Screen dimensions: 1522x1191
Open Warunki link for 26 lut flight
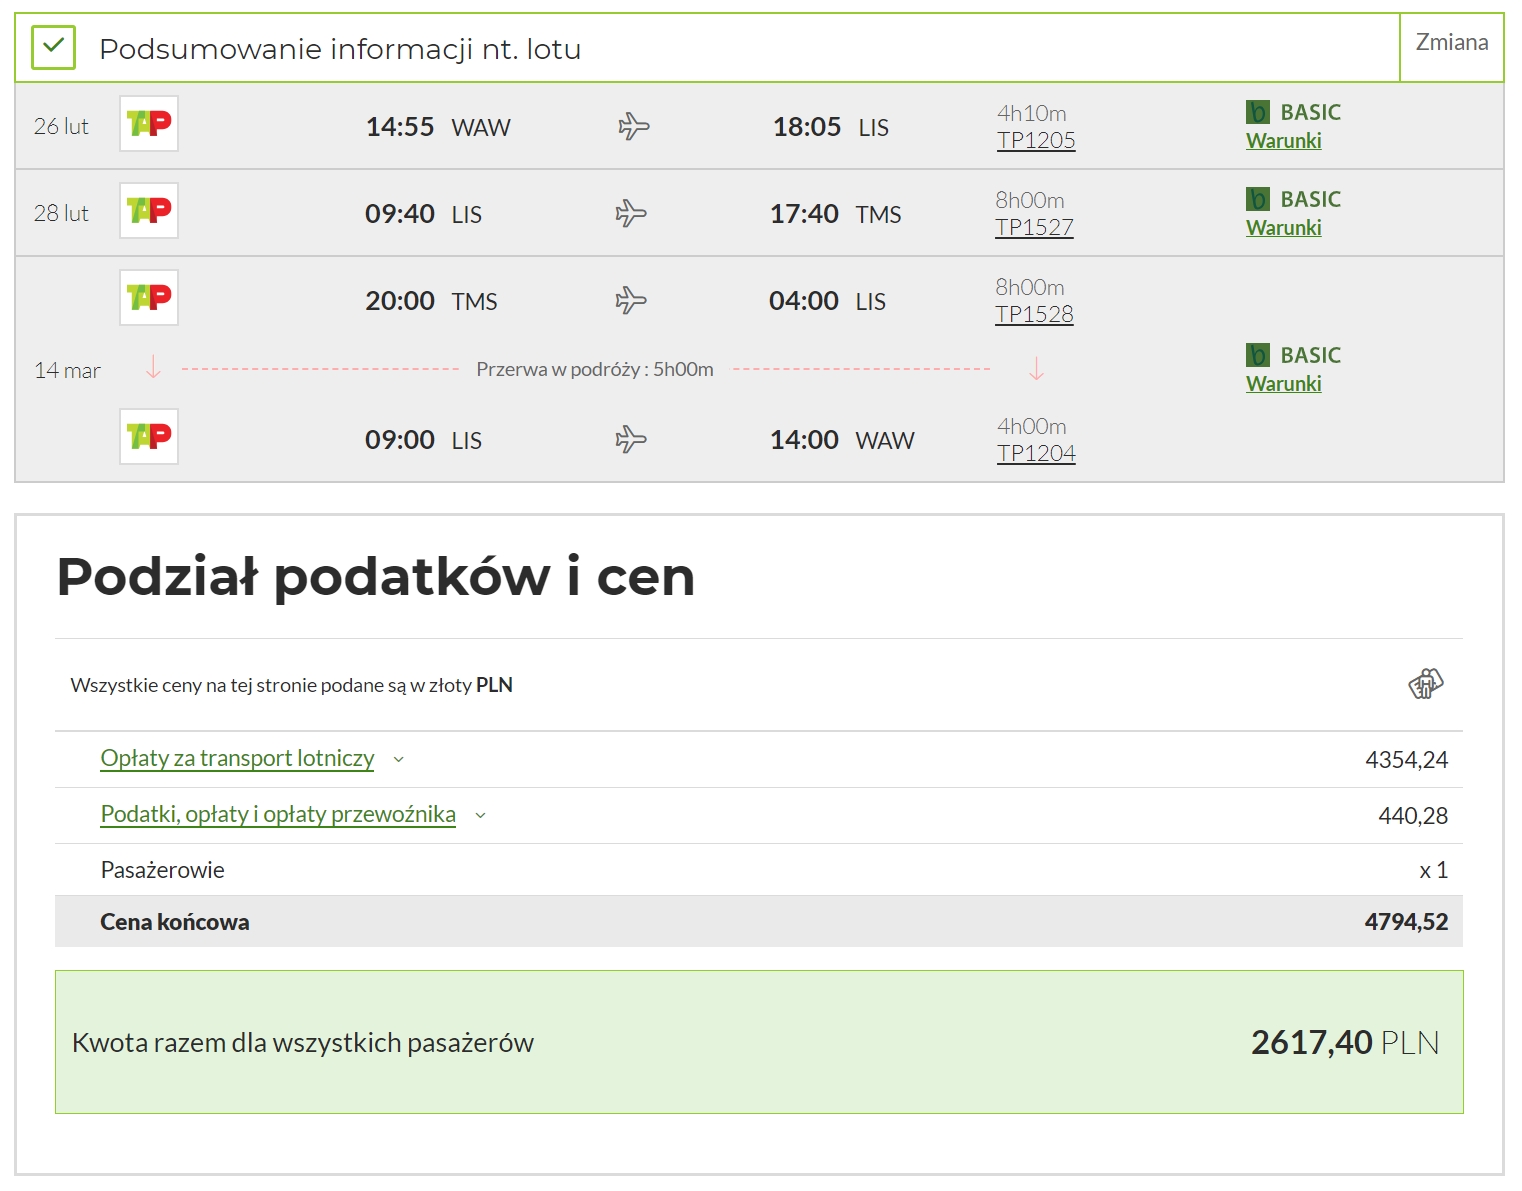1283,141
